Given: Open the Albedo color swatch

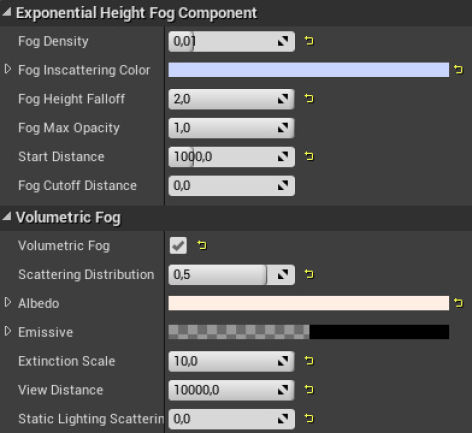Looking at the screenshot, I should [308, 303].
